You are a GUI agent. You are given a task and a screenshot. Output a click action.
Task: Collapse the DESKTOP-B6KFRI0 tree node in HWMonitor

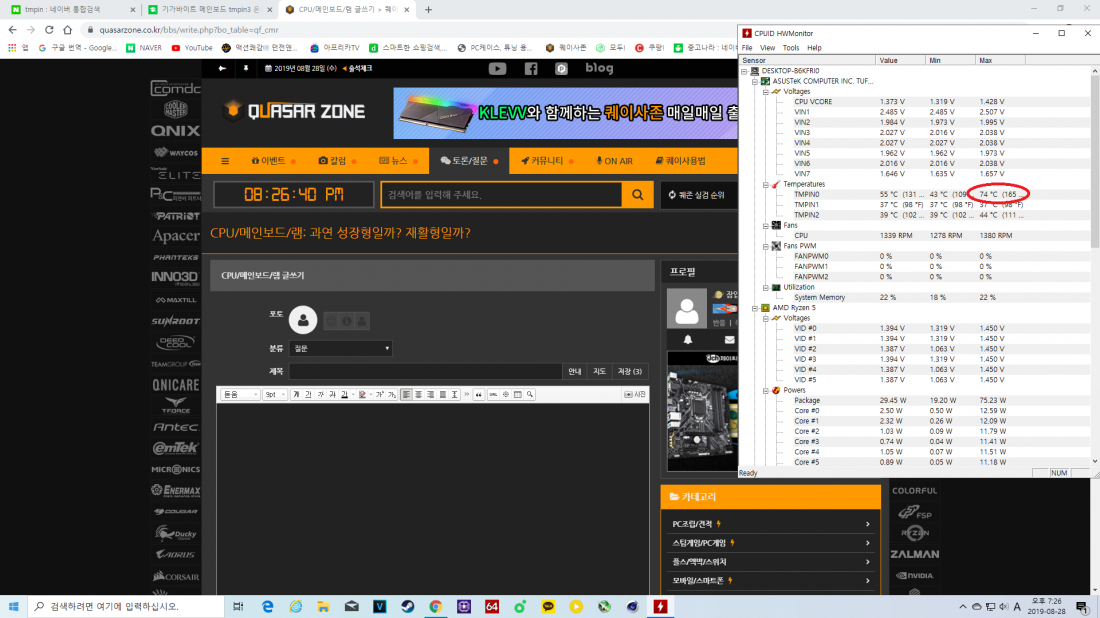[x=743, y=70]
